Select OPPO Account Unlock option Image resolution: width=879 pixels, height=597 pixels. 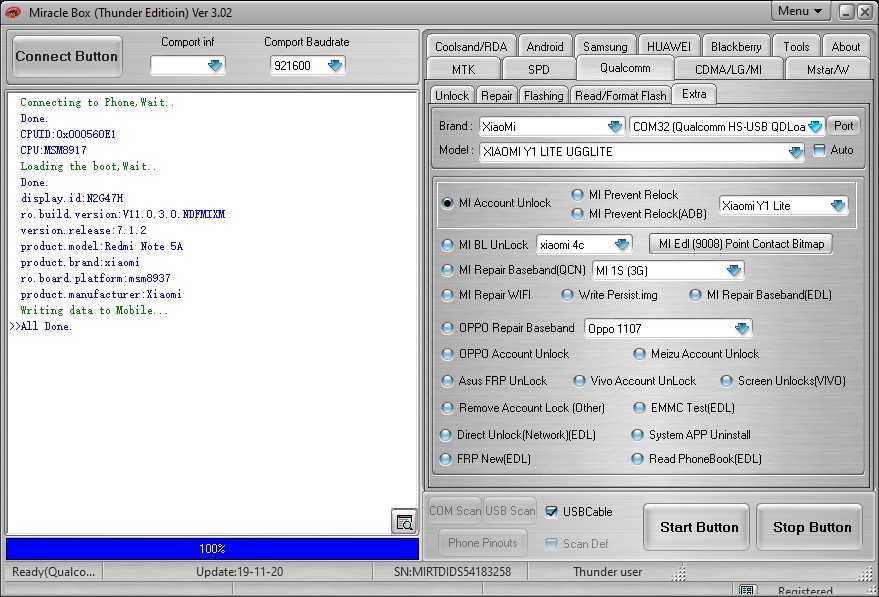(447, 354)
